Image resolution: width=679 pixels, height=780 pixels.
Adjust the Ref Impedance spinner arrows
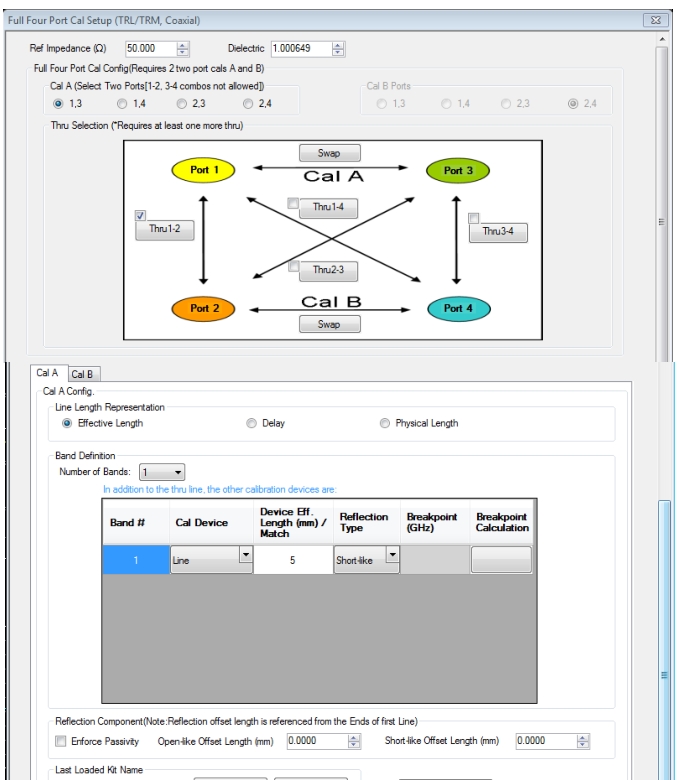point(183,49)
